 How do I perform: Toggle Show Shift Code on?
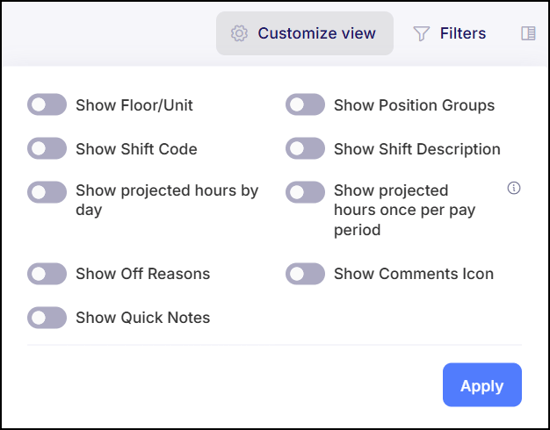click(x=47, y=148)
